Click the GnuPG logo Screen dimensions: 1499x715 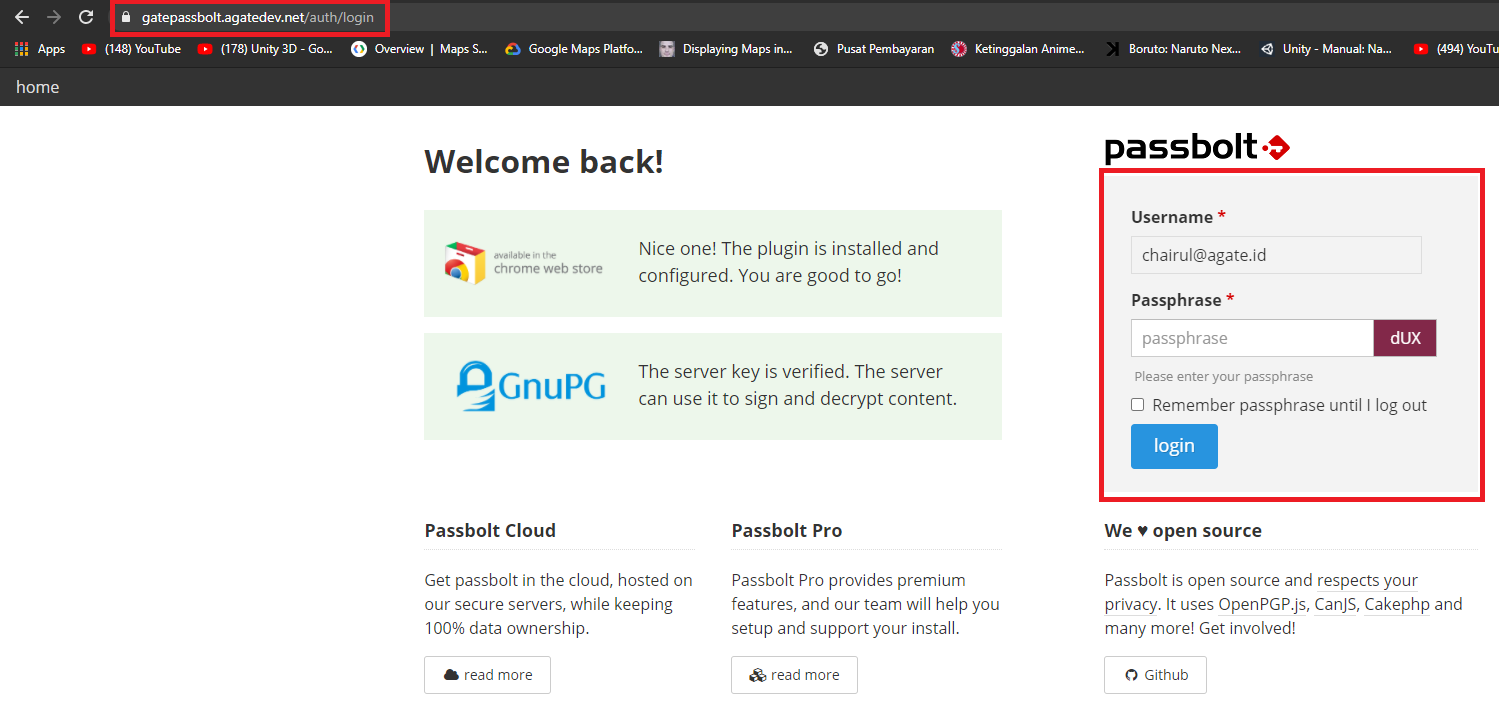click(x=531, y=386)
